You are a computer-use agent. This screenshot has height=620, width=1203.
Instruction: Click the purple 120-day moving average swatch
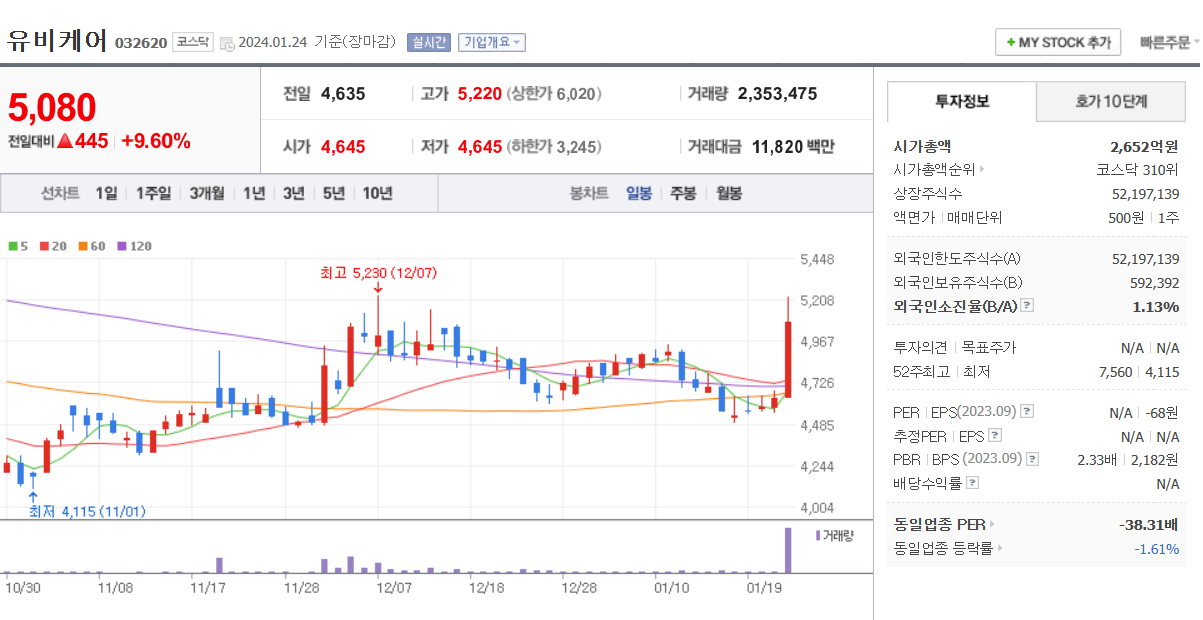(122, 246)
